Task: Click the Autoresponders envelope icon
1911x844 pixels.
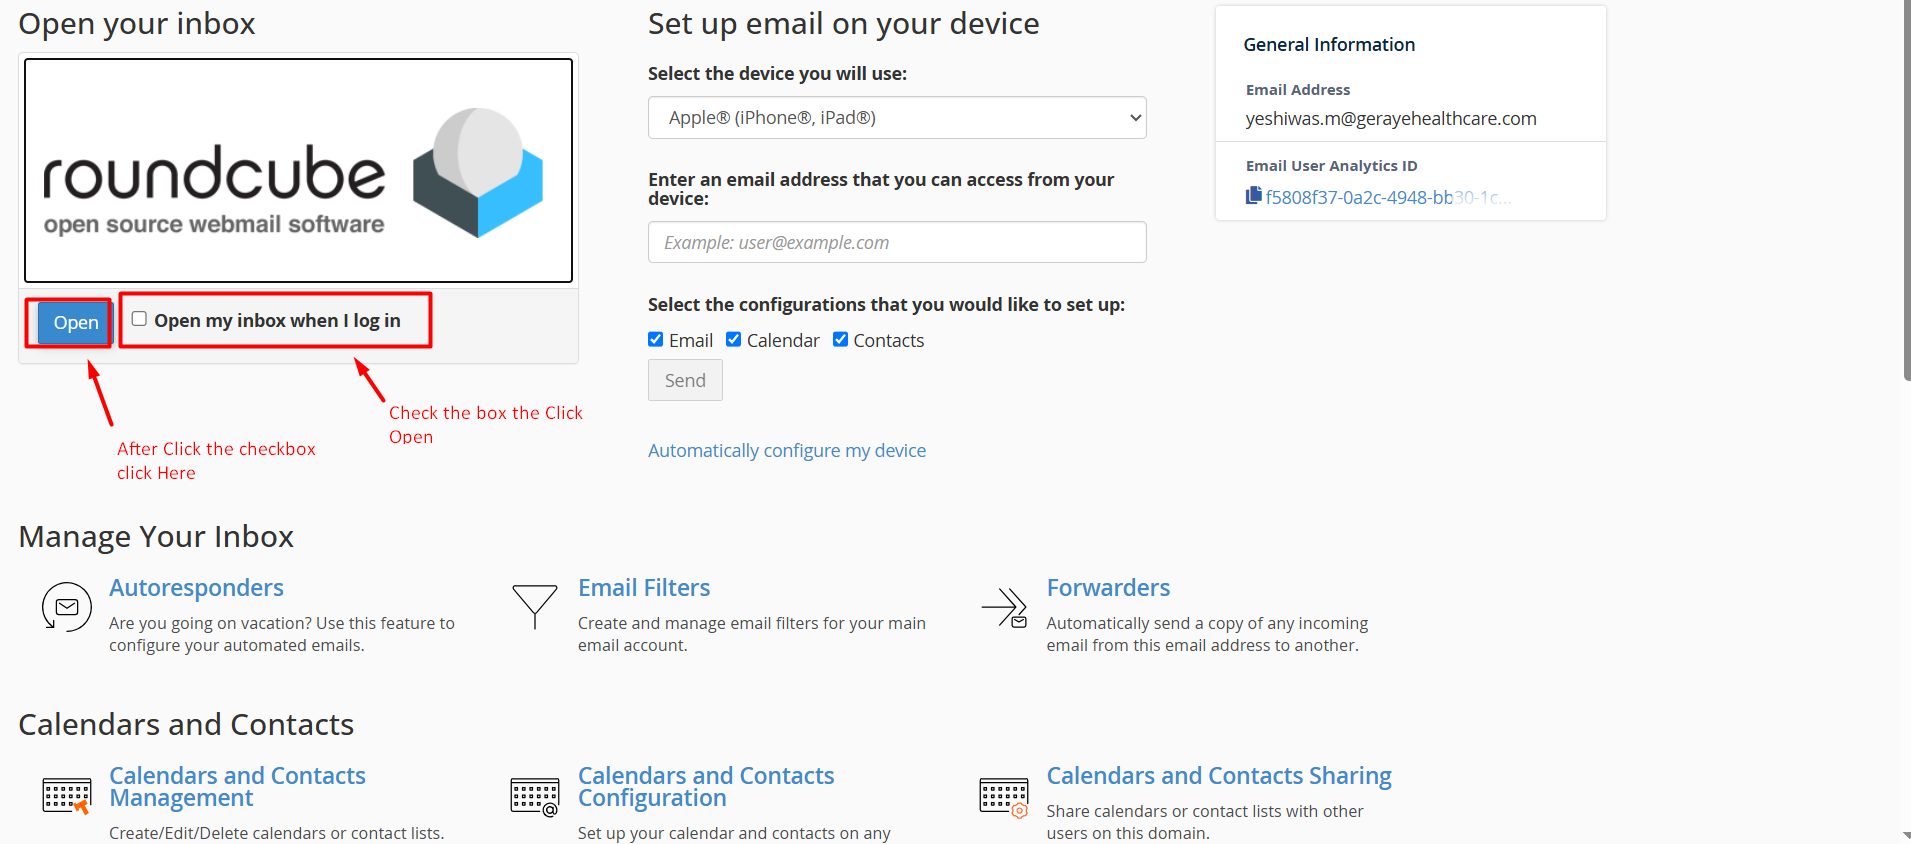Action: 67,607
